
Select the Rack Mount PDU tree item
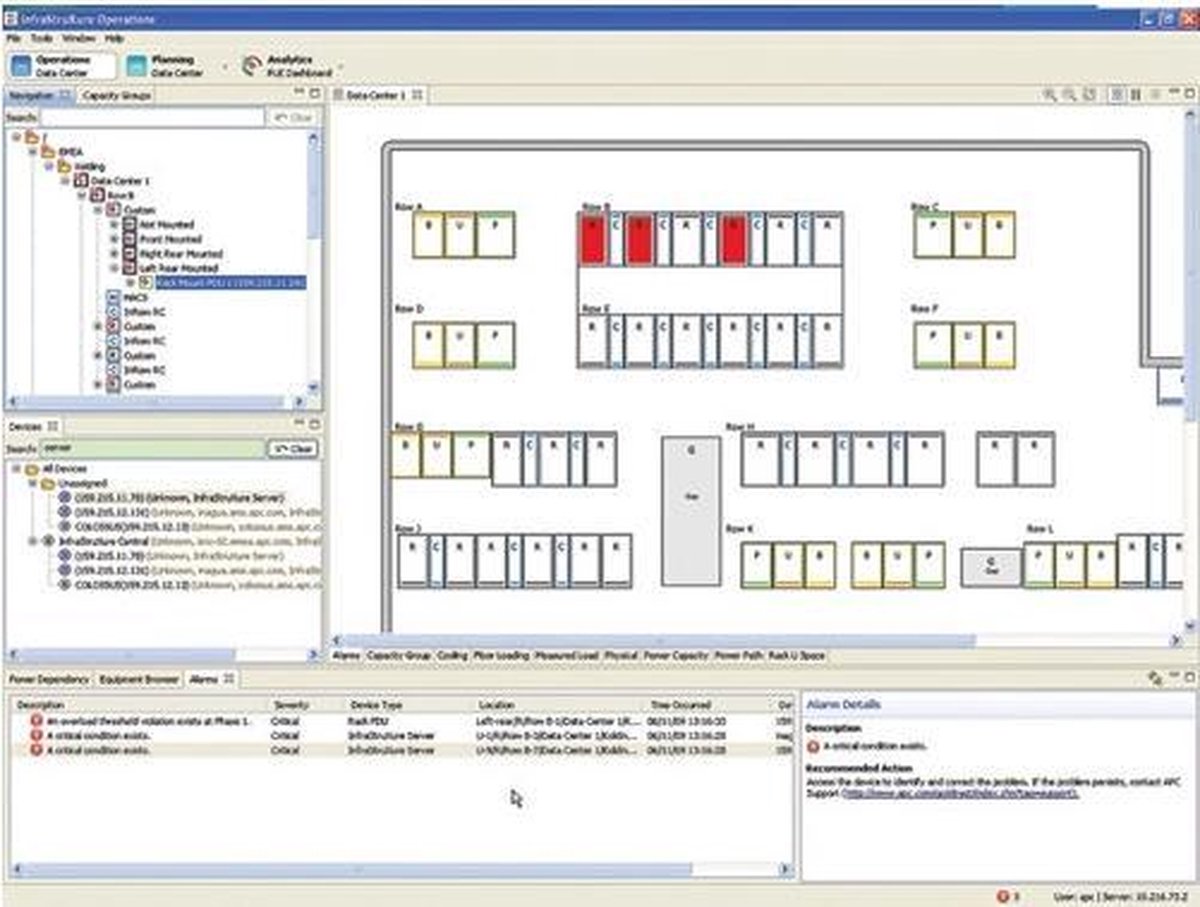pyautogui.click(x=230, y=283)
